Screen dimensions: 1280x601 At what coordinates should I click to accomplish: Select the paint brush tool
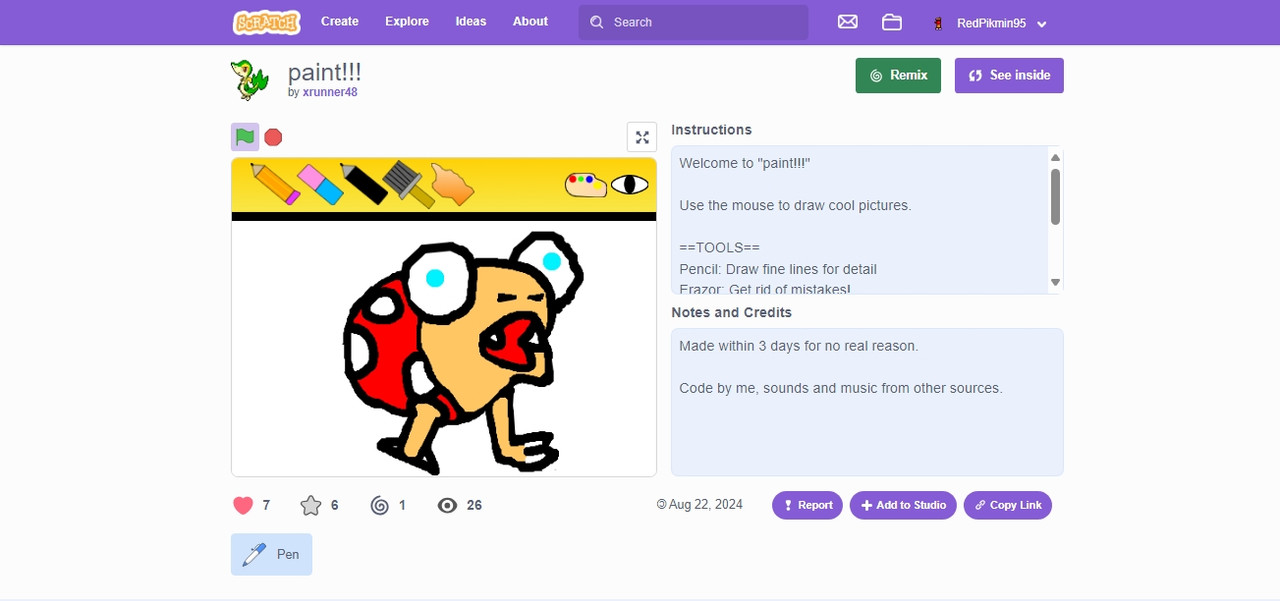click(408, 184)
